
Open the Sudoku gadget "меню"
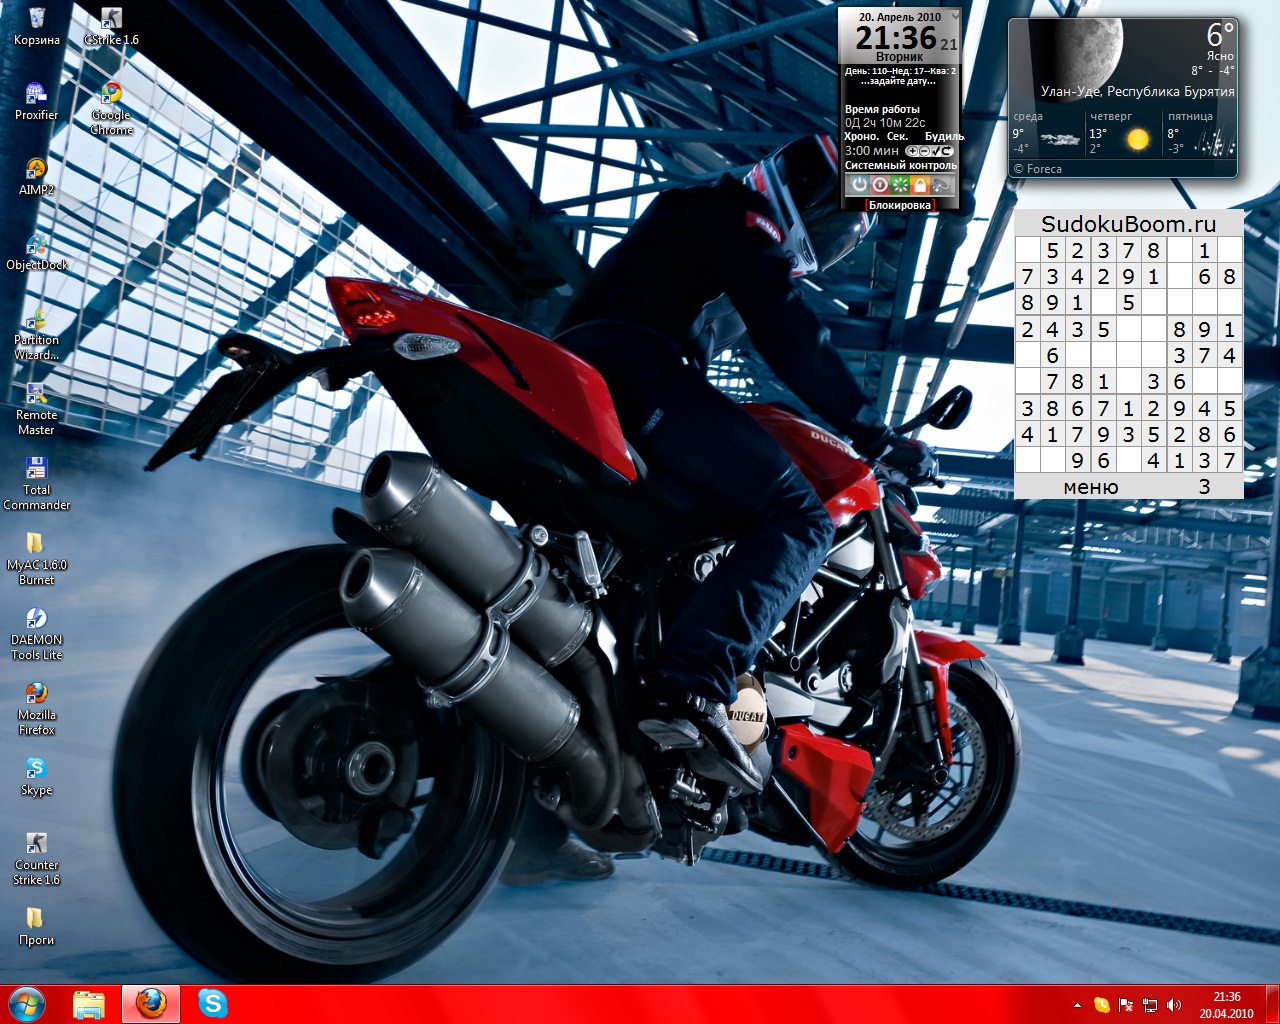click(x=1090, y=487)
